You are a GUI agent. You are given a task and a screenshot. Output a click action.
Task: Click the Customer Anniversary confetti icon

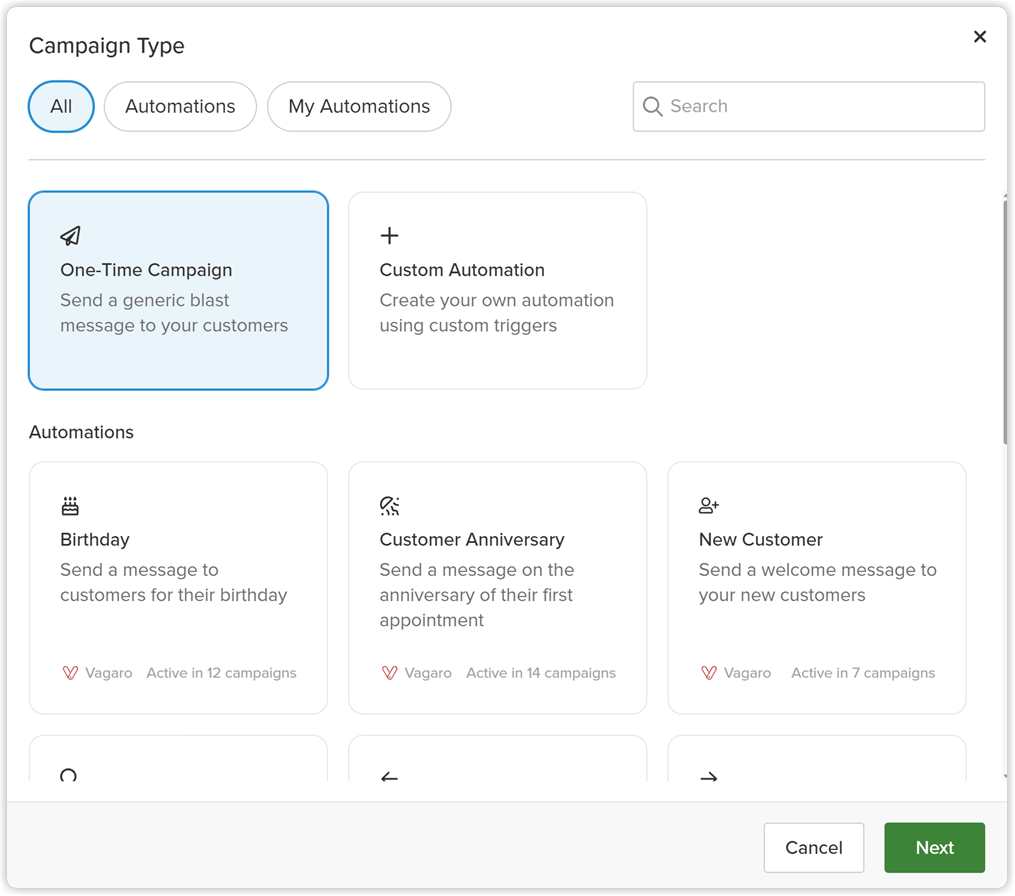click(x=389, y=506)
